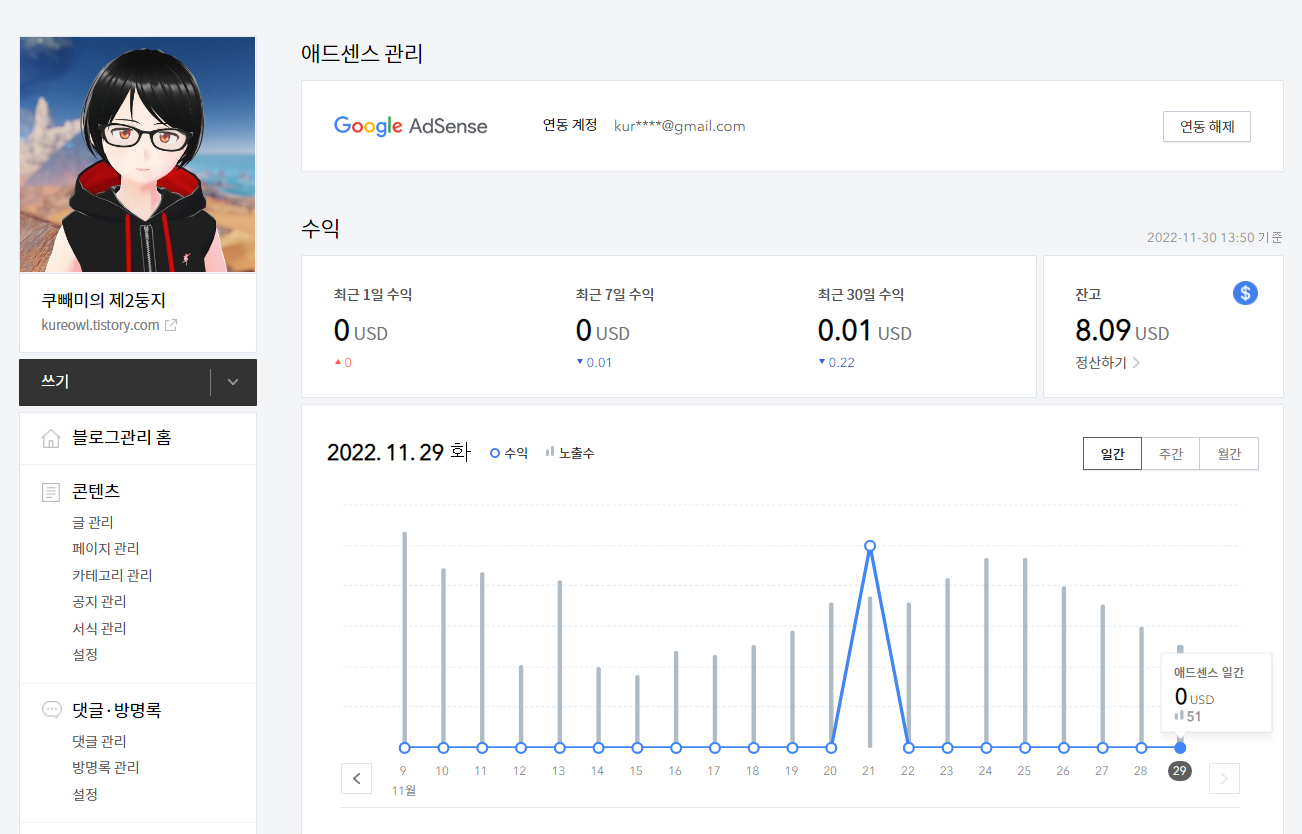1302x834 pixels.
Task: Click the date label 29 on axis
Action: pyautogui.click(x=1180, y=771)
